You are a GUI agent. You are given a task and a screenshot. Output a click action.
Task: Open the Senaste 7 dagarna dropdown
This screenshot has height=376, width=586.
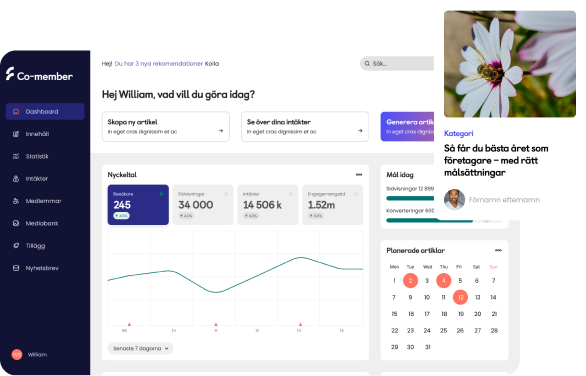pos(141,348)
